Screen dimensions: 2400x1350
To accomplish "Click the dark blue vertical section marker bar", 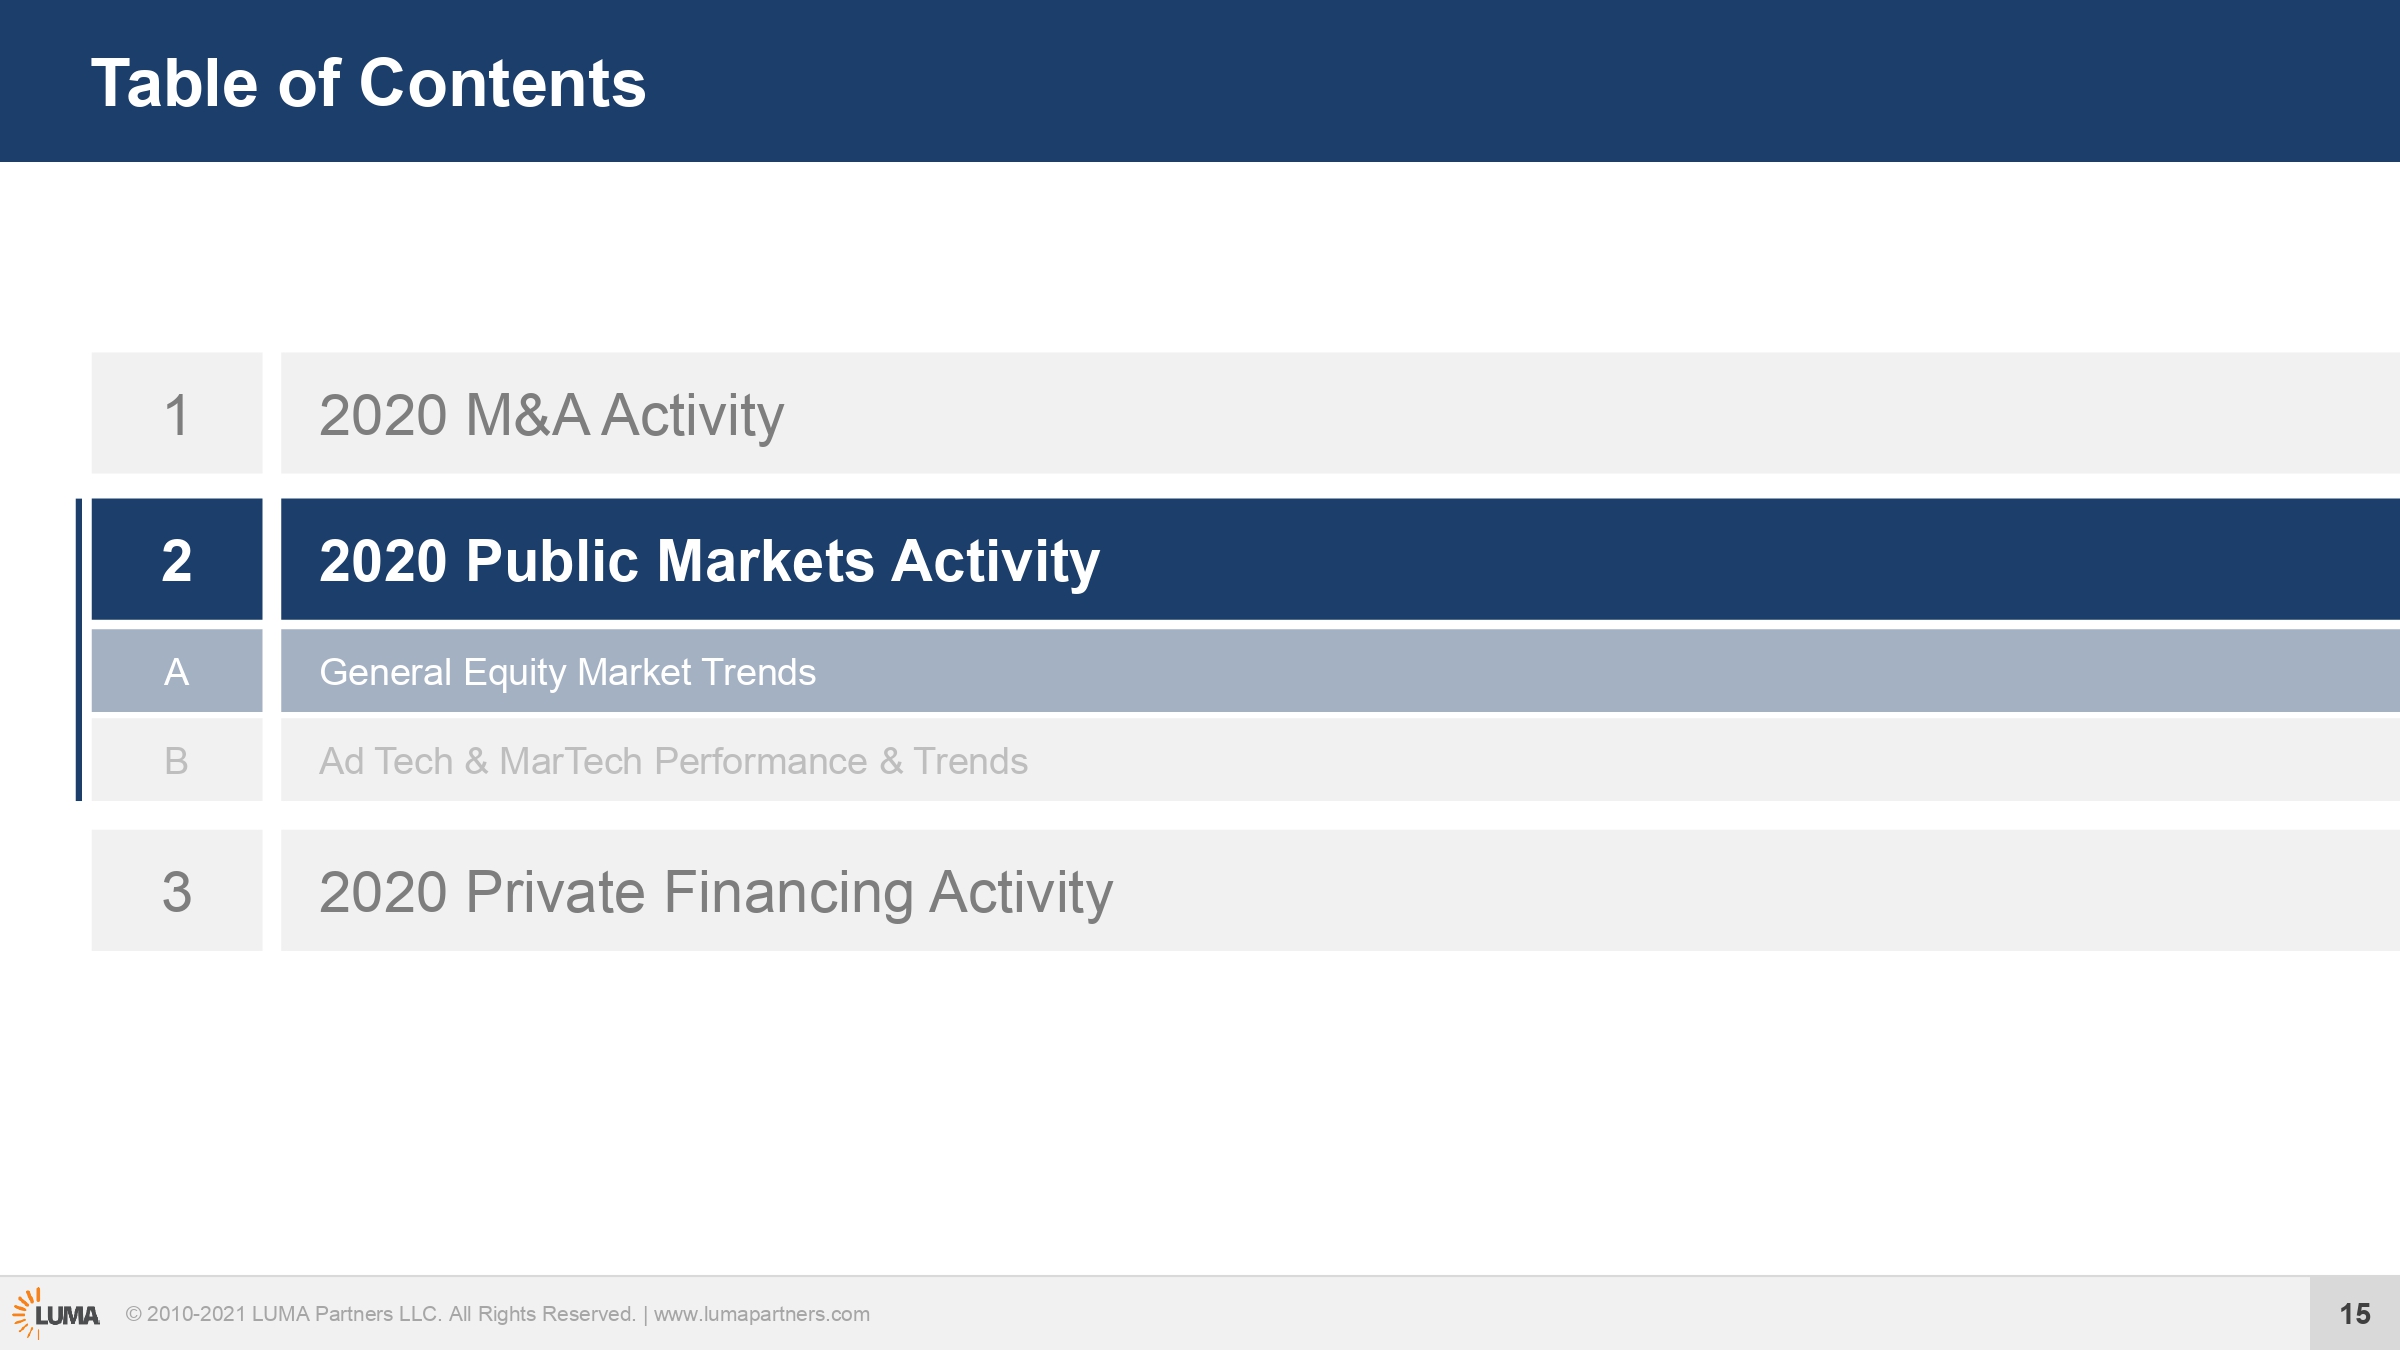I will 79,650.
